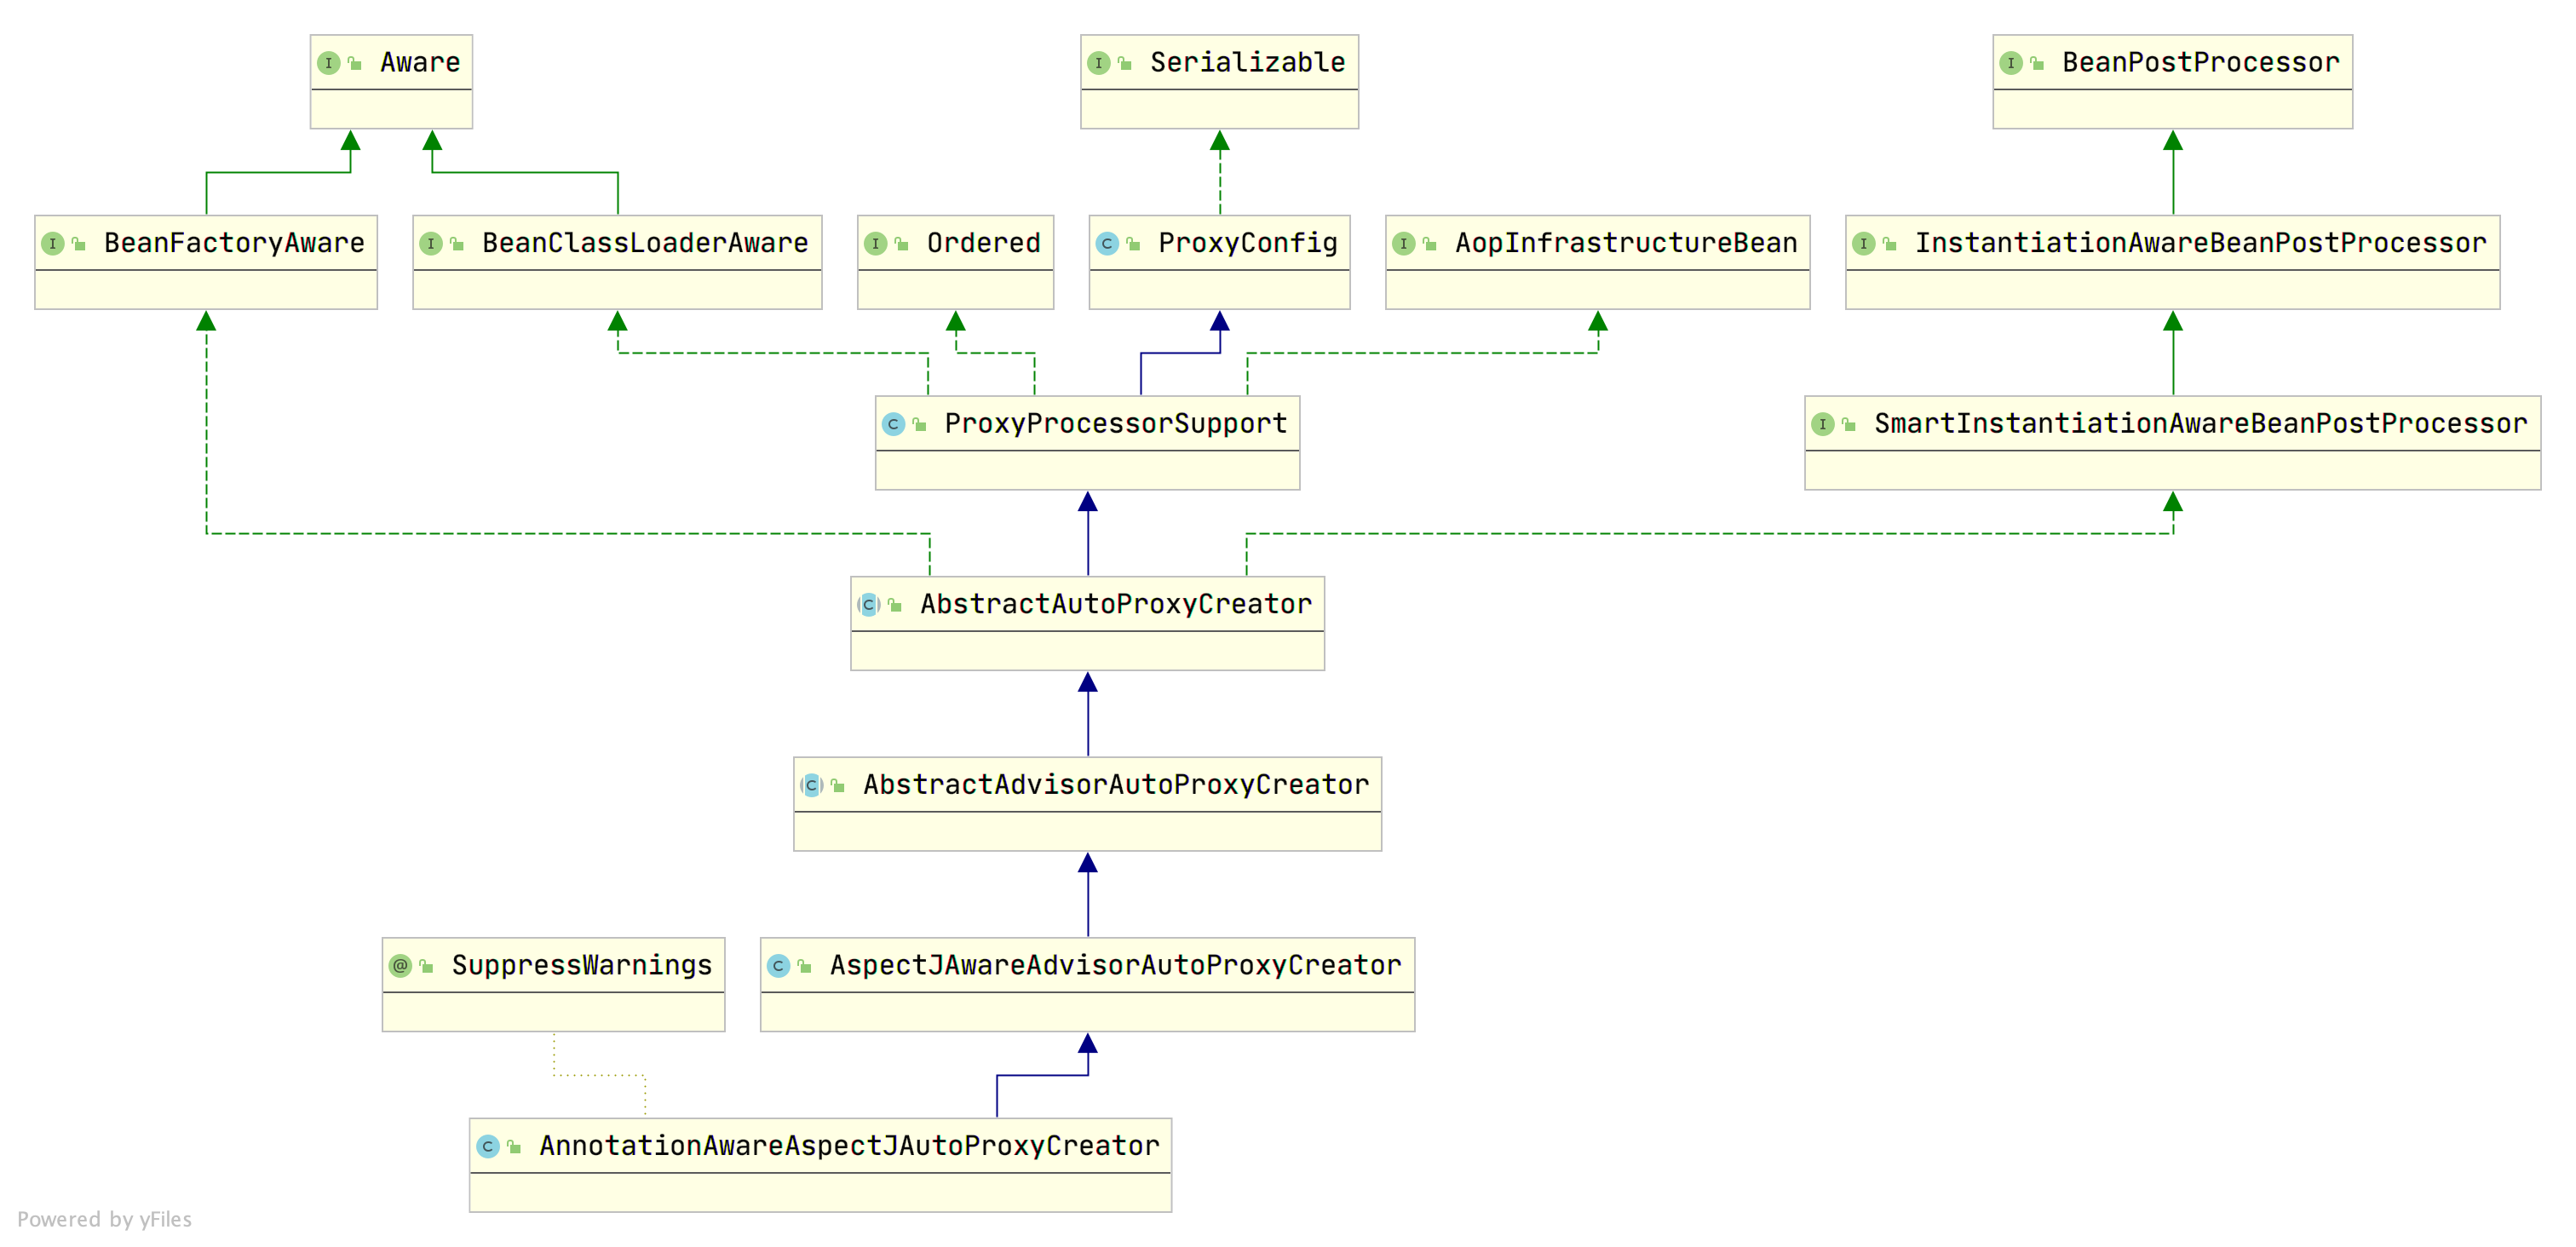The width and height of the screenshot is (2576, 1247).
Task: Click the class icon beside AspectJAwareAdvisorAutoProxyCreator
Action: [x=778, y=966]
